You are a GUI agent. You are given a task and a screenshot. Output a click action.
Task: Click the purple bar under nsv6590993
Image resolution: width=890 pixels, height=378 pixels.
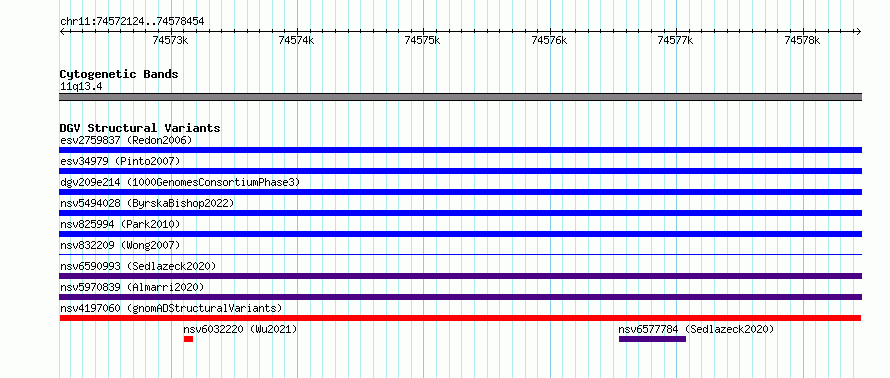(460, 276)
